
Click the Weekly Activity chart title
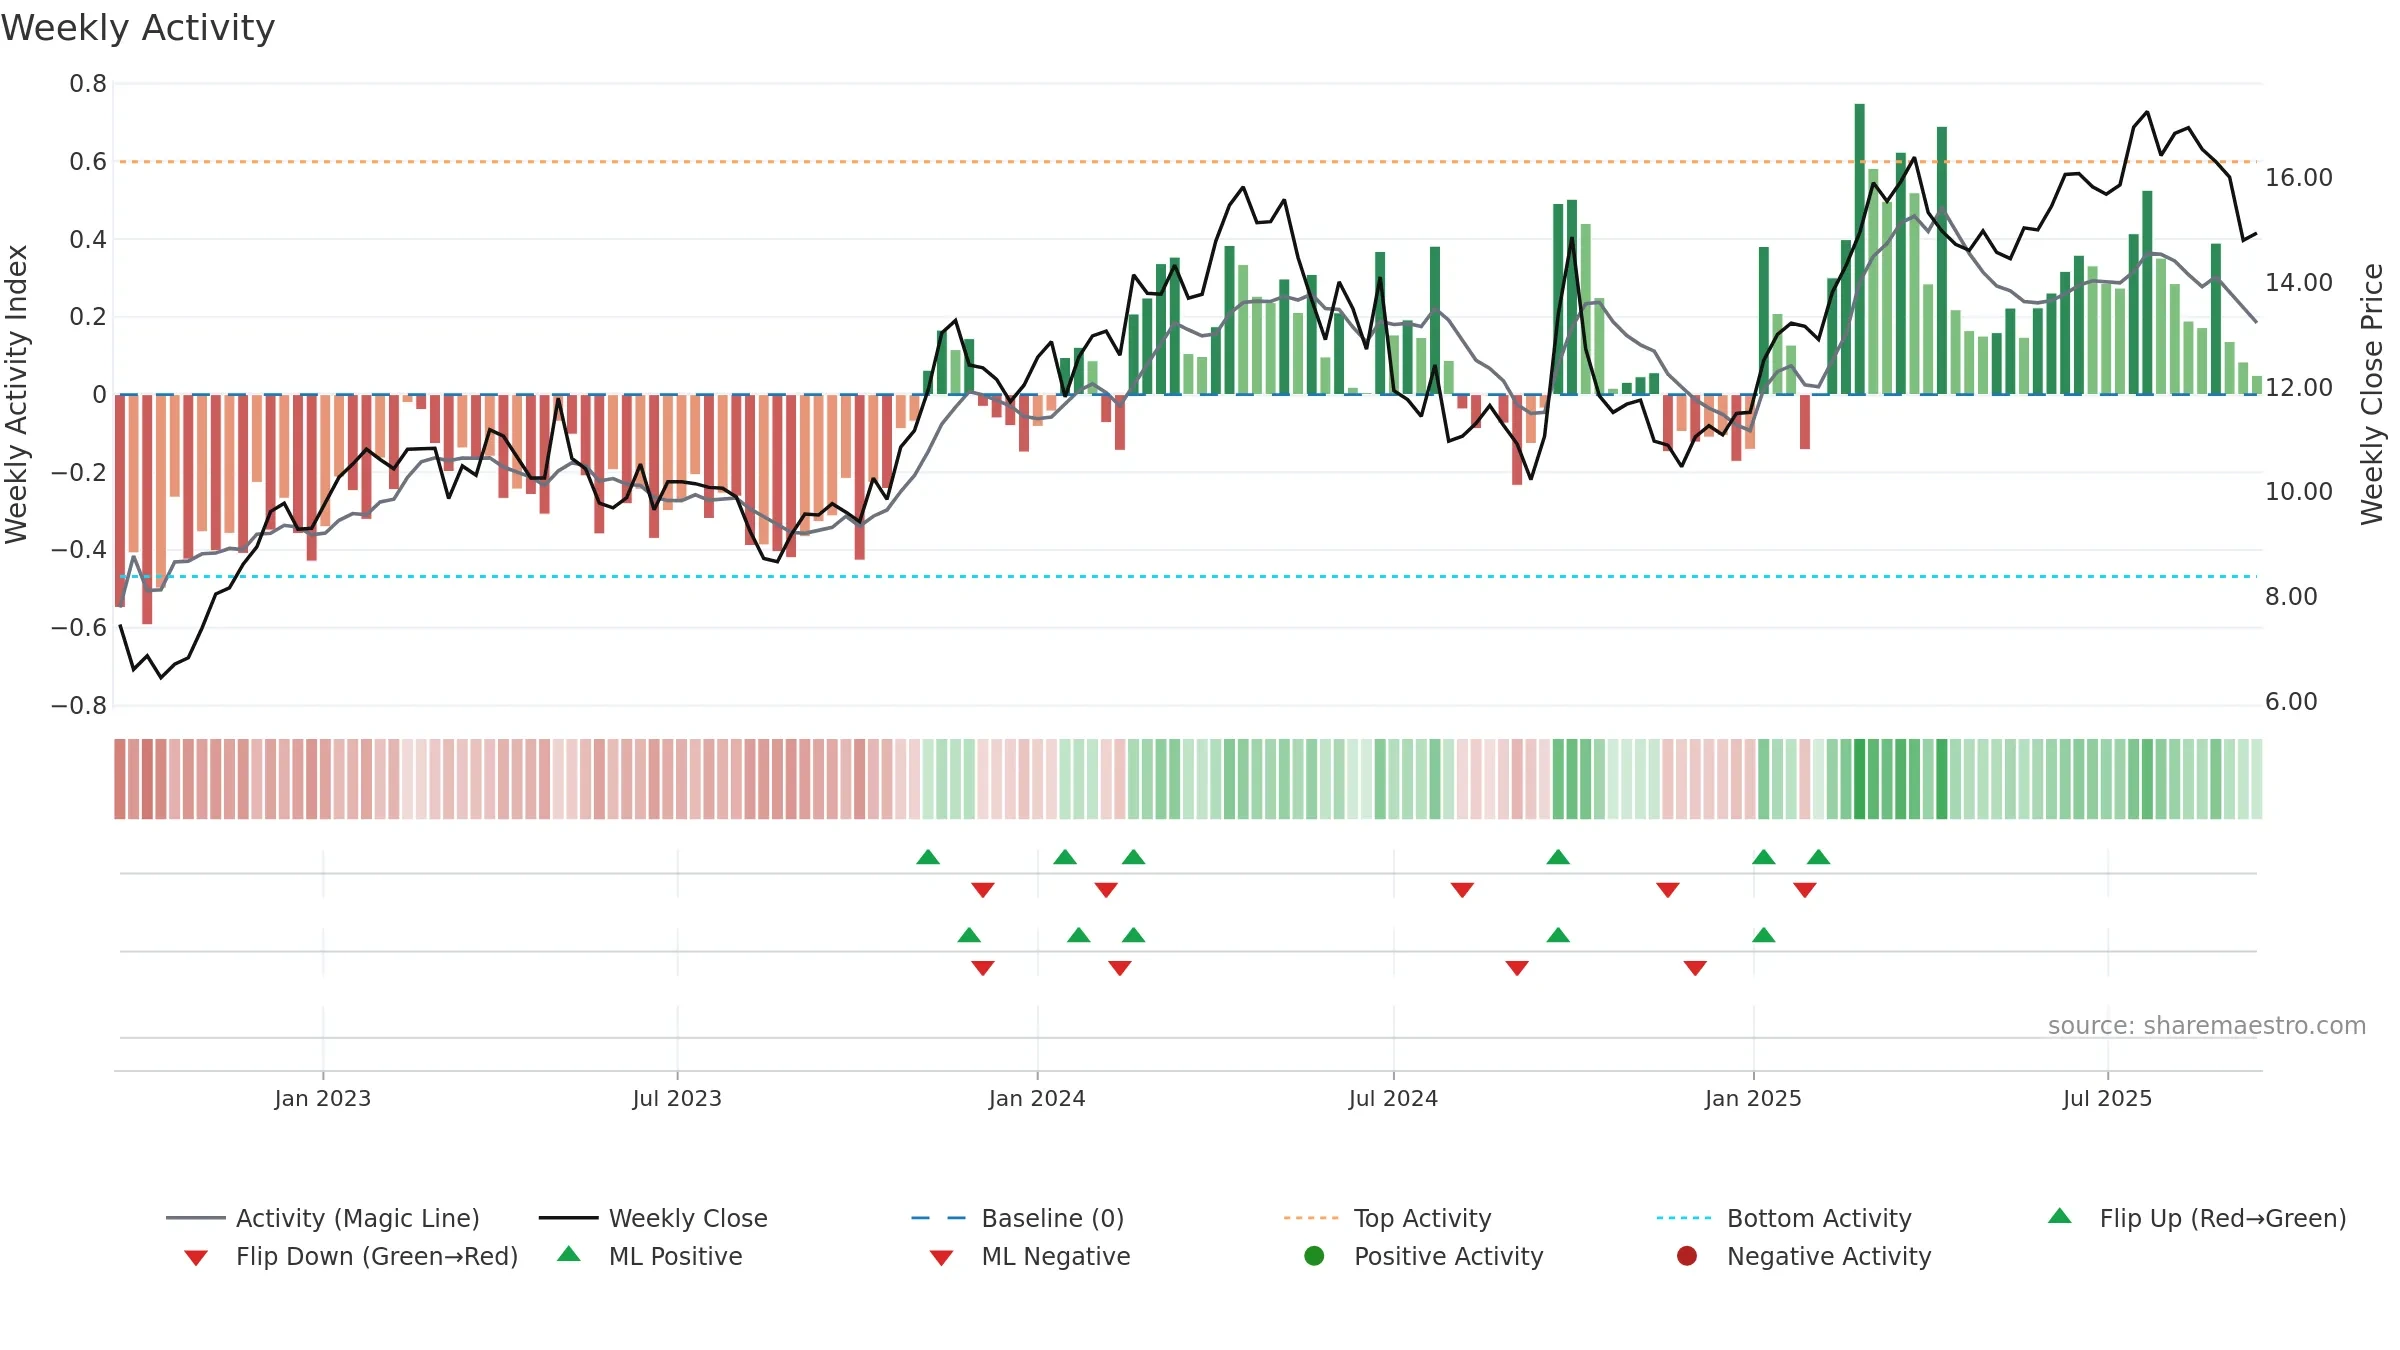[x=138, y=28]
